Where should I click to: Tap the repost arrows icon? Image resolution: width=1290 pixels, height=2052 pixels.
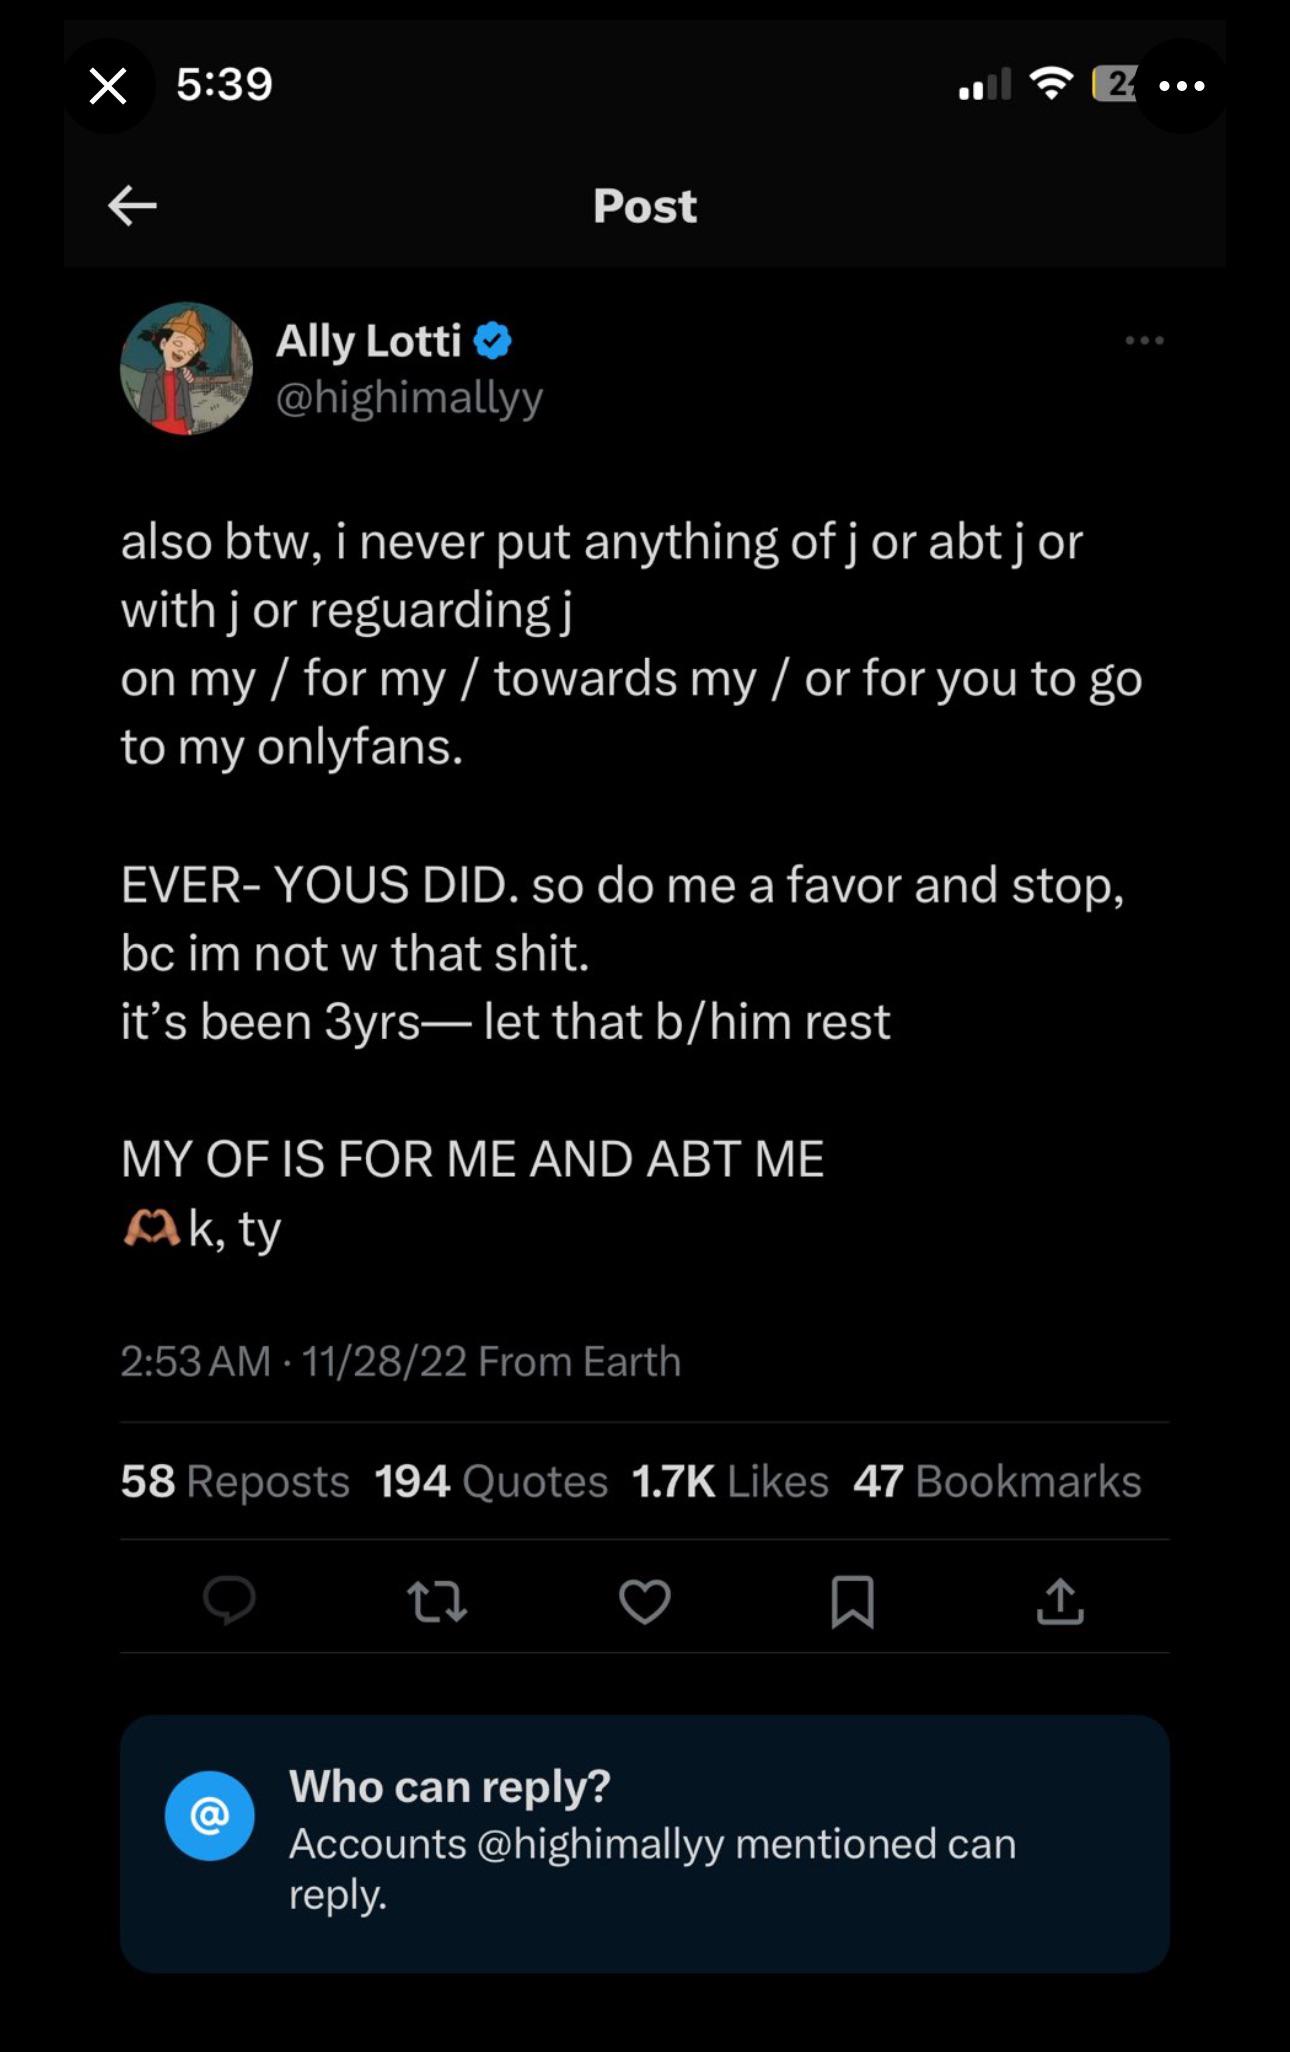pyautogui.click(x=438, y=1601)
